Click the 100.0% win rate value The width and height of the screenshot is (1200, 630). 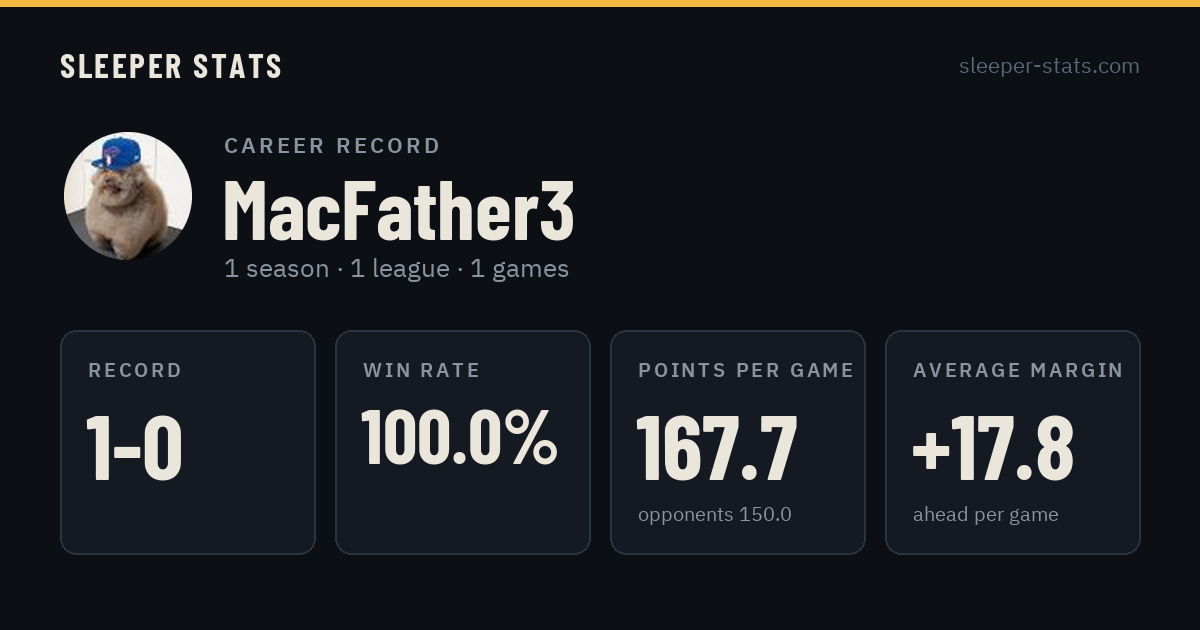pos(459,437)
